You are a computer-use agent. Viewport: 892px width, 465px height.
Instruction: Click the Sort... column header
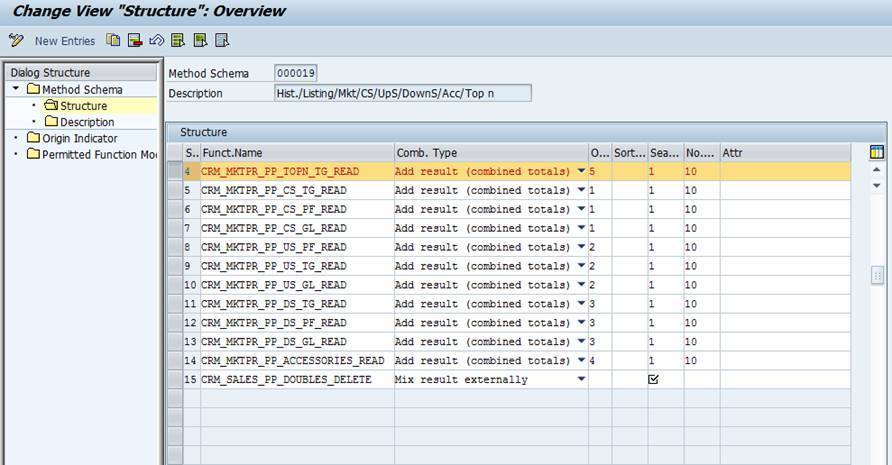(630, 153)
